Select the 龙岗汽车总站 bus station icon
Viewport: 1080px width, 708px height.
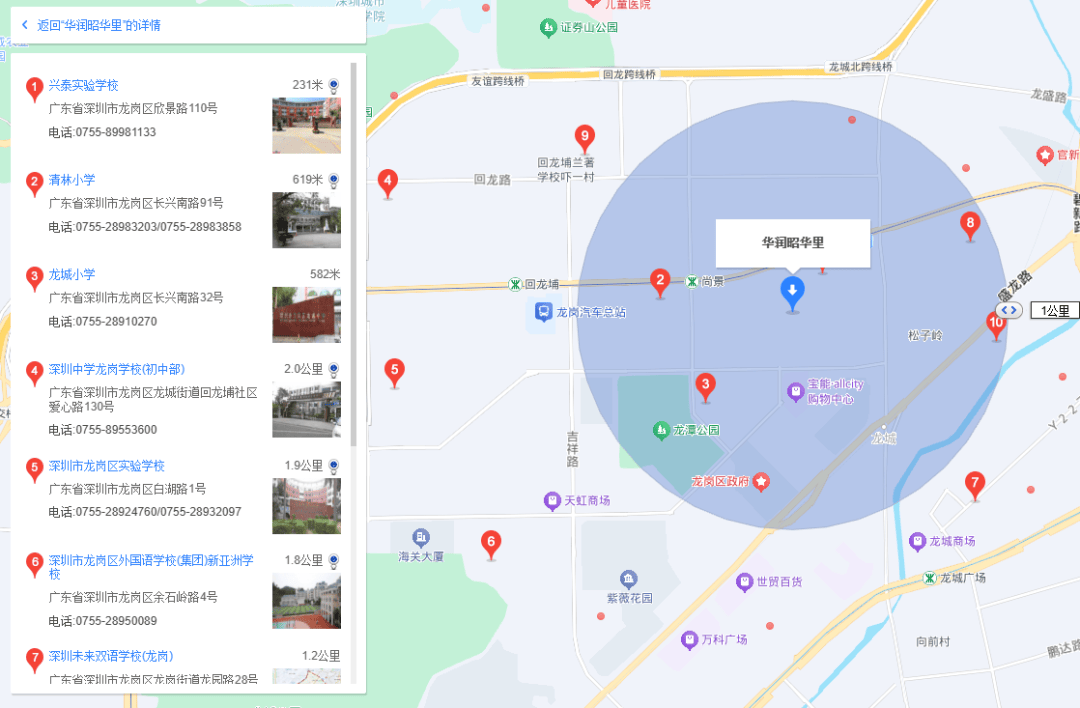[542, 312]
